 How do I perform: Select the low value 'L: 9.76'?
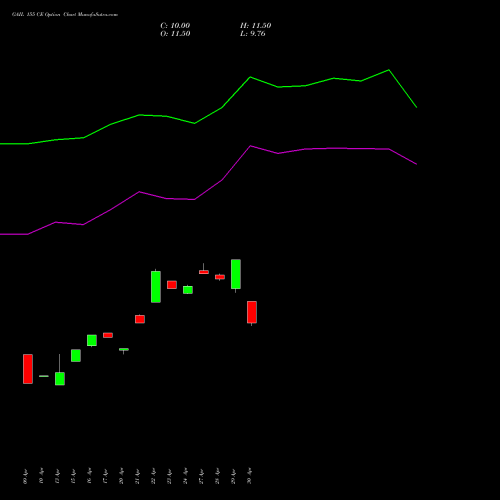tap(253, 34)
